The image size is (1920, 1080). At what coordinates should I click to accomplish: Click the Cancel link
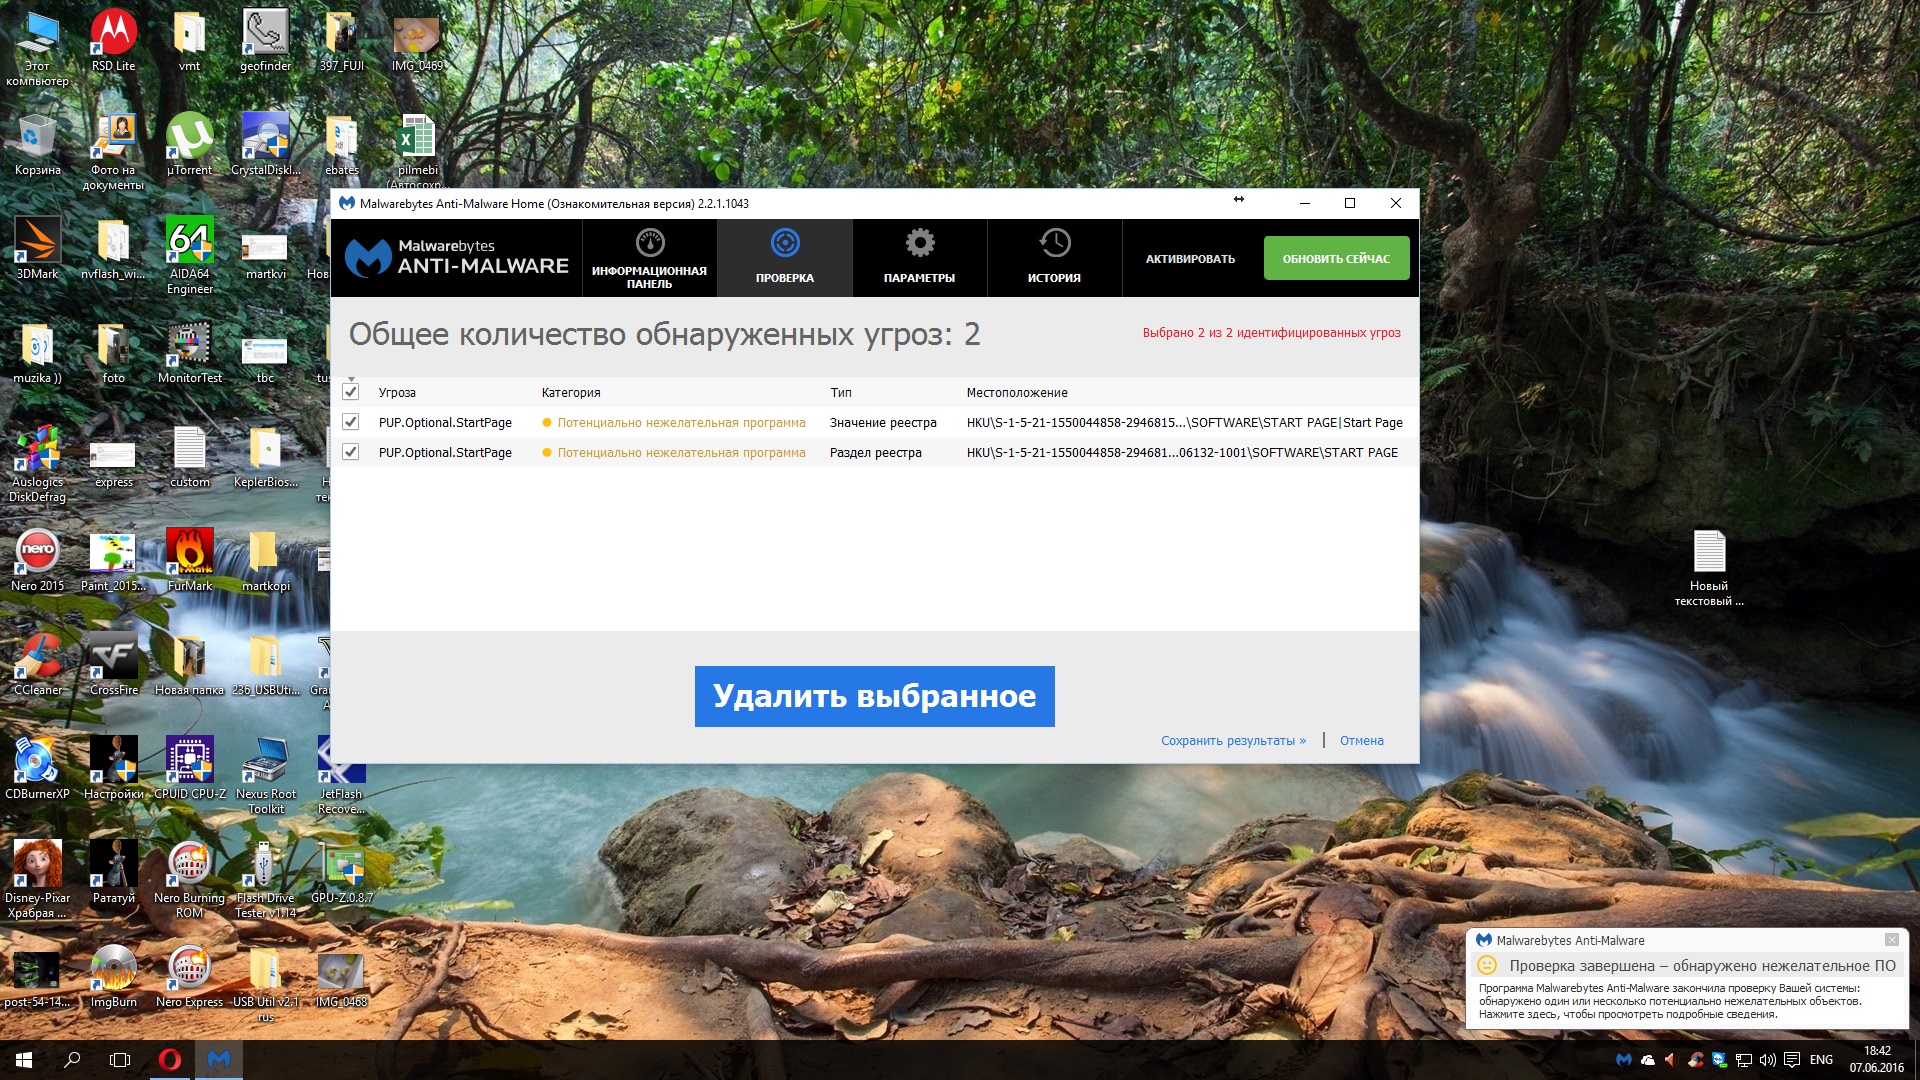[1361, 741]
